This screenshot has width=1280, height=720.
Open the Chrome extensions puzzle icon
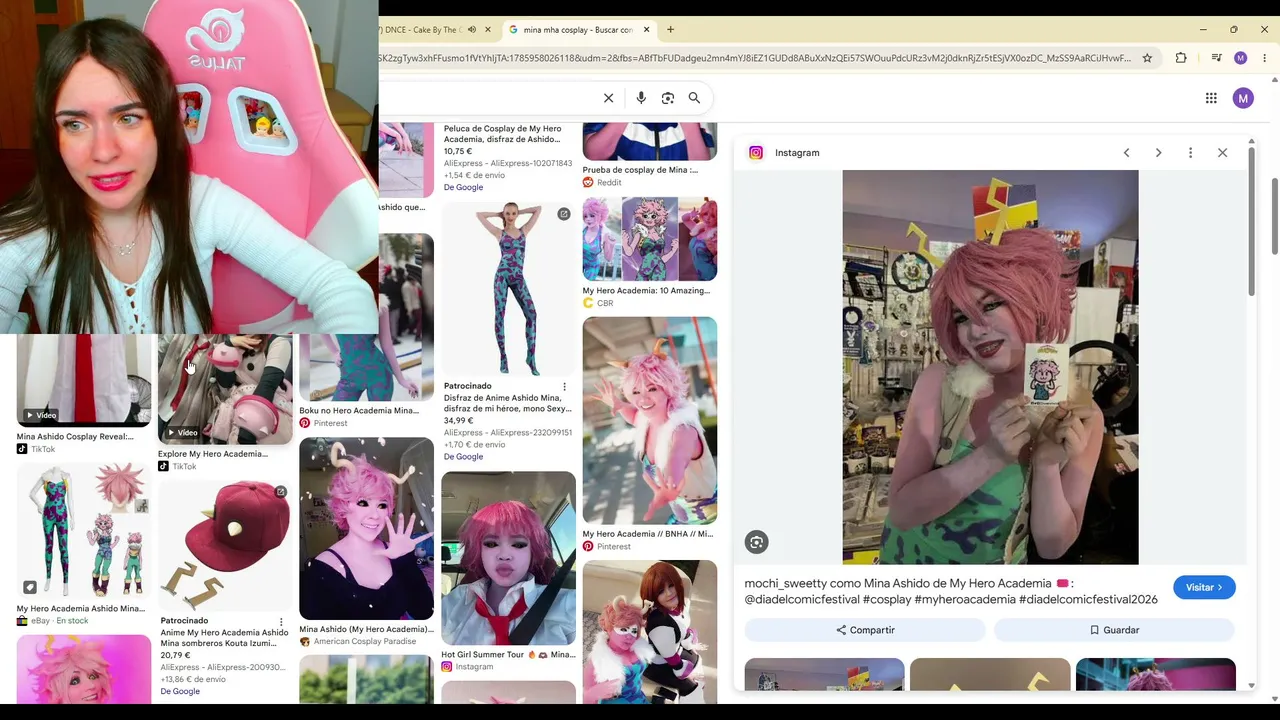tap(1181, 58)
